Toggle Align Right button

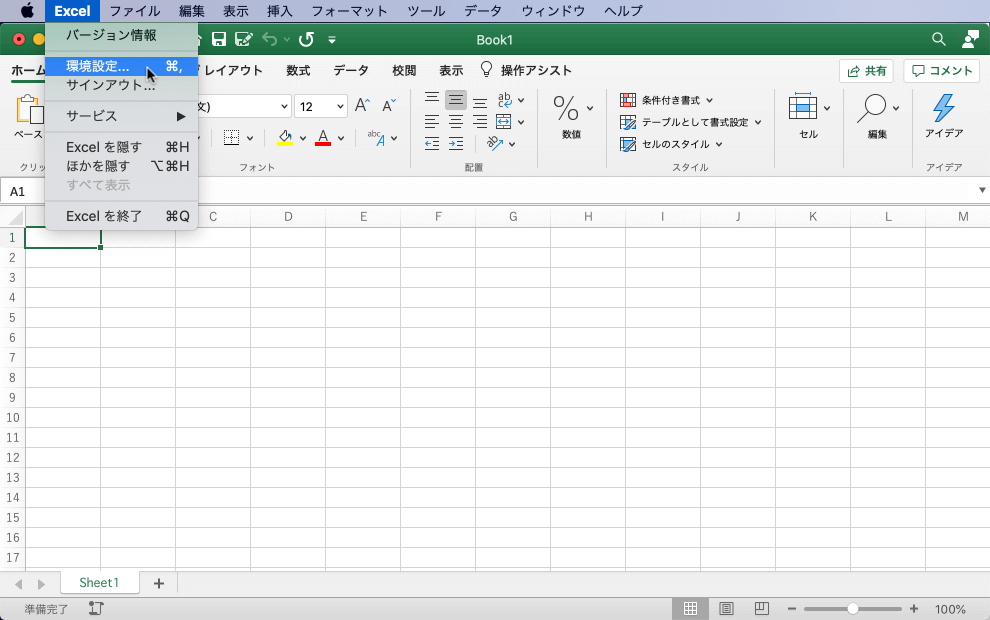coord(480,121)
